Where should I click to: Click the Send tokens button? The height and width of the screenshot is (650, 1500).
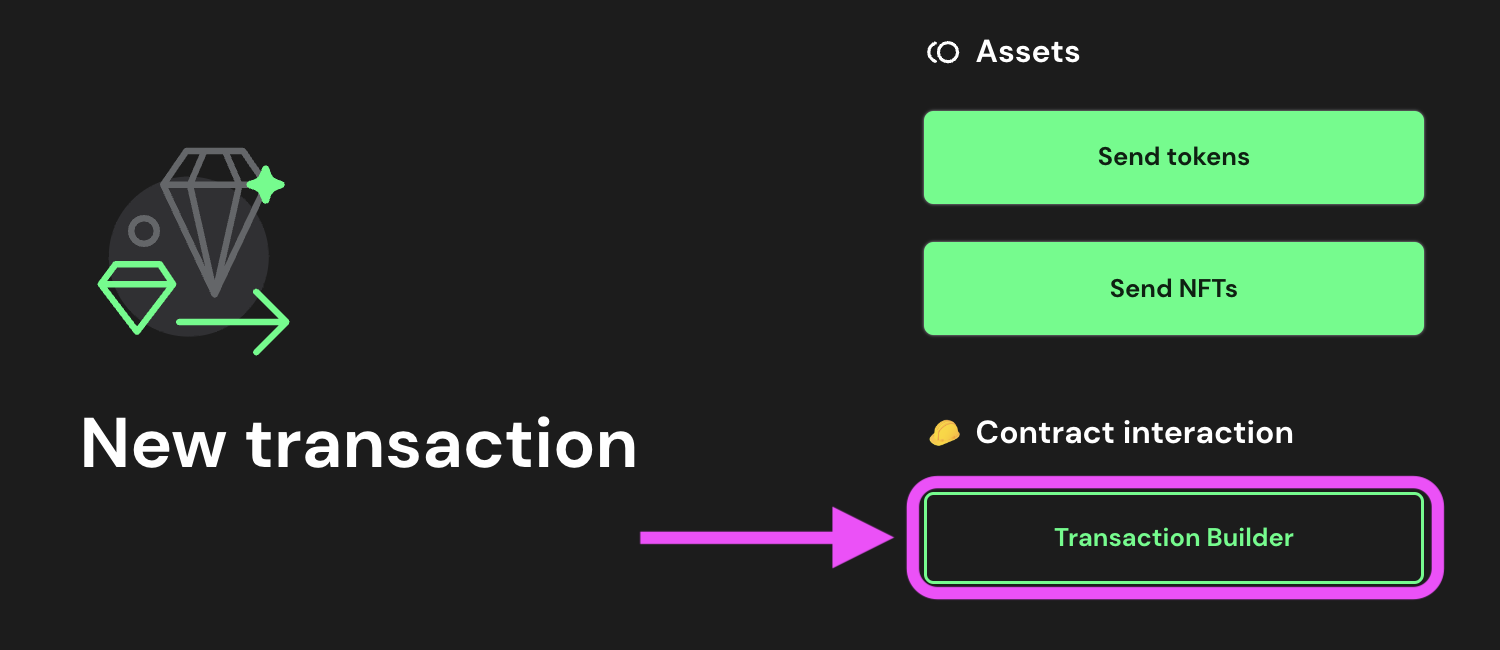click(1173, 157)
